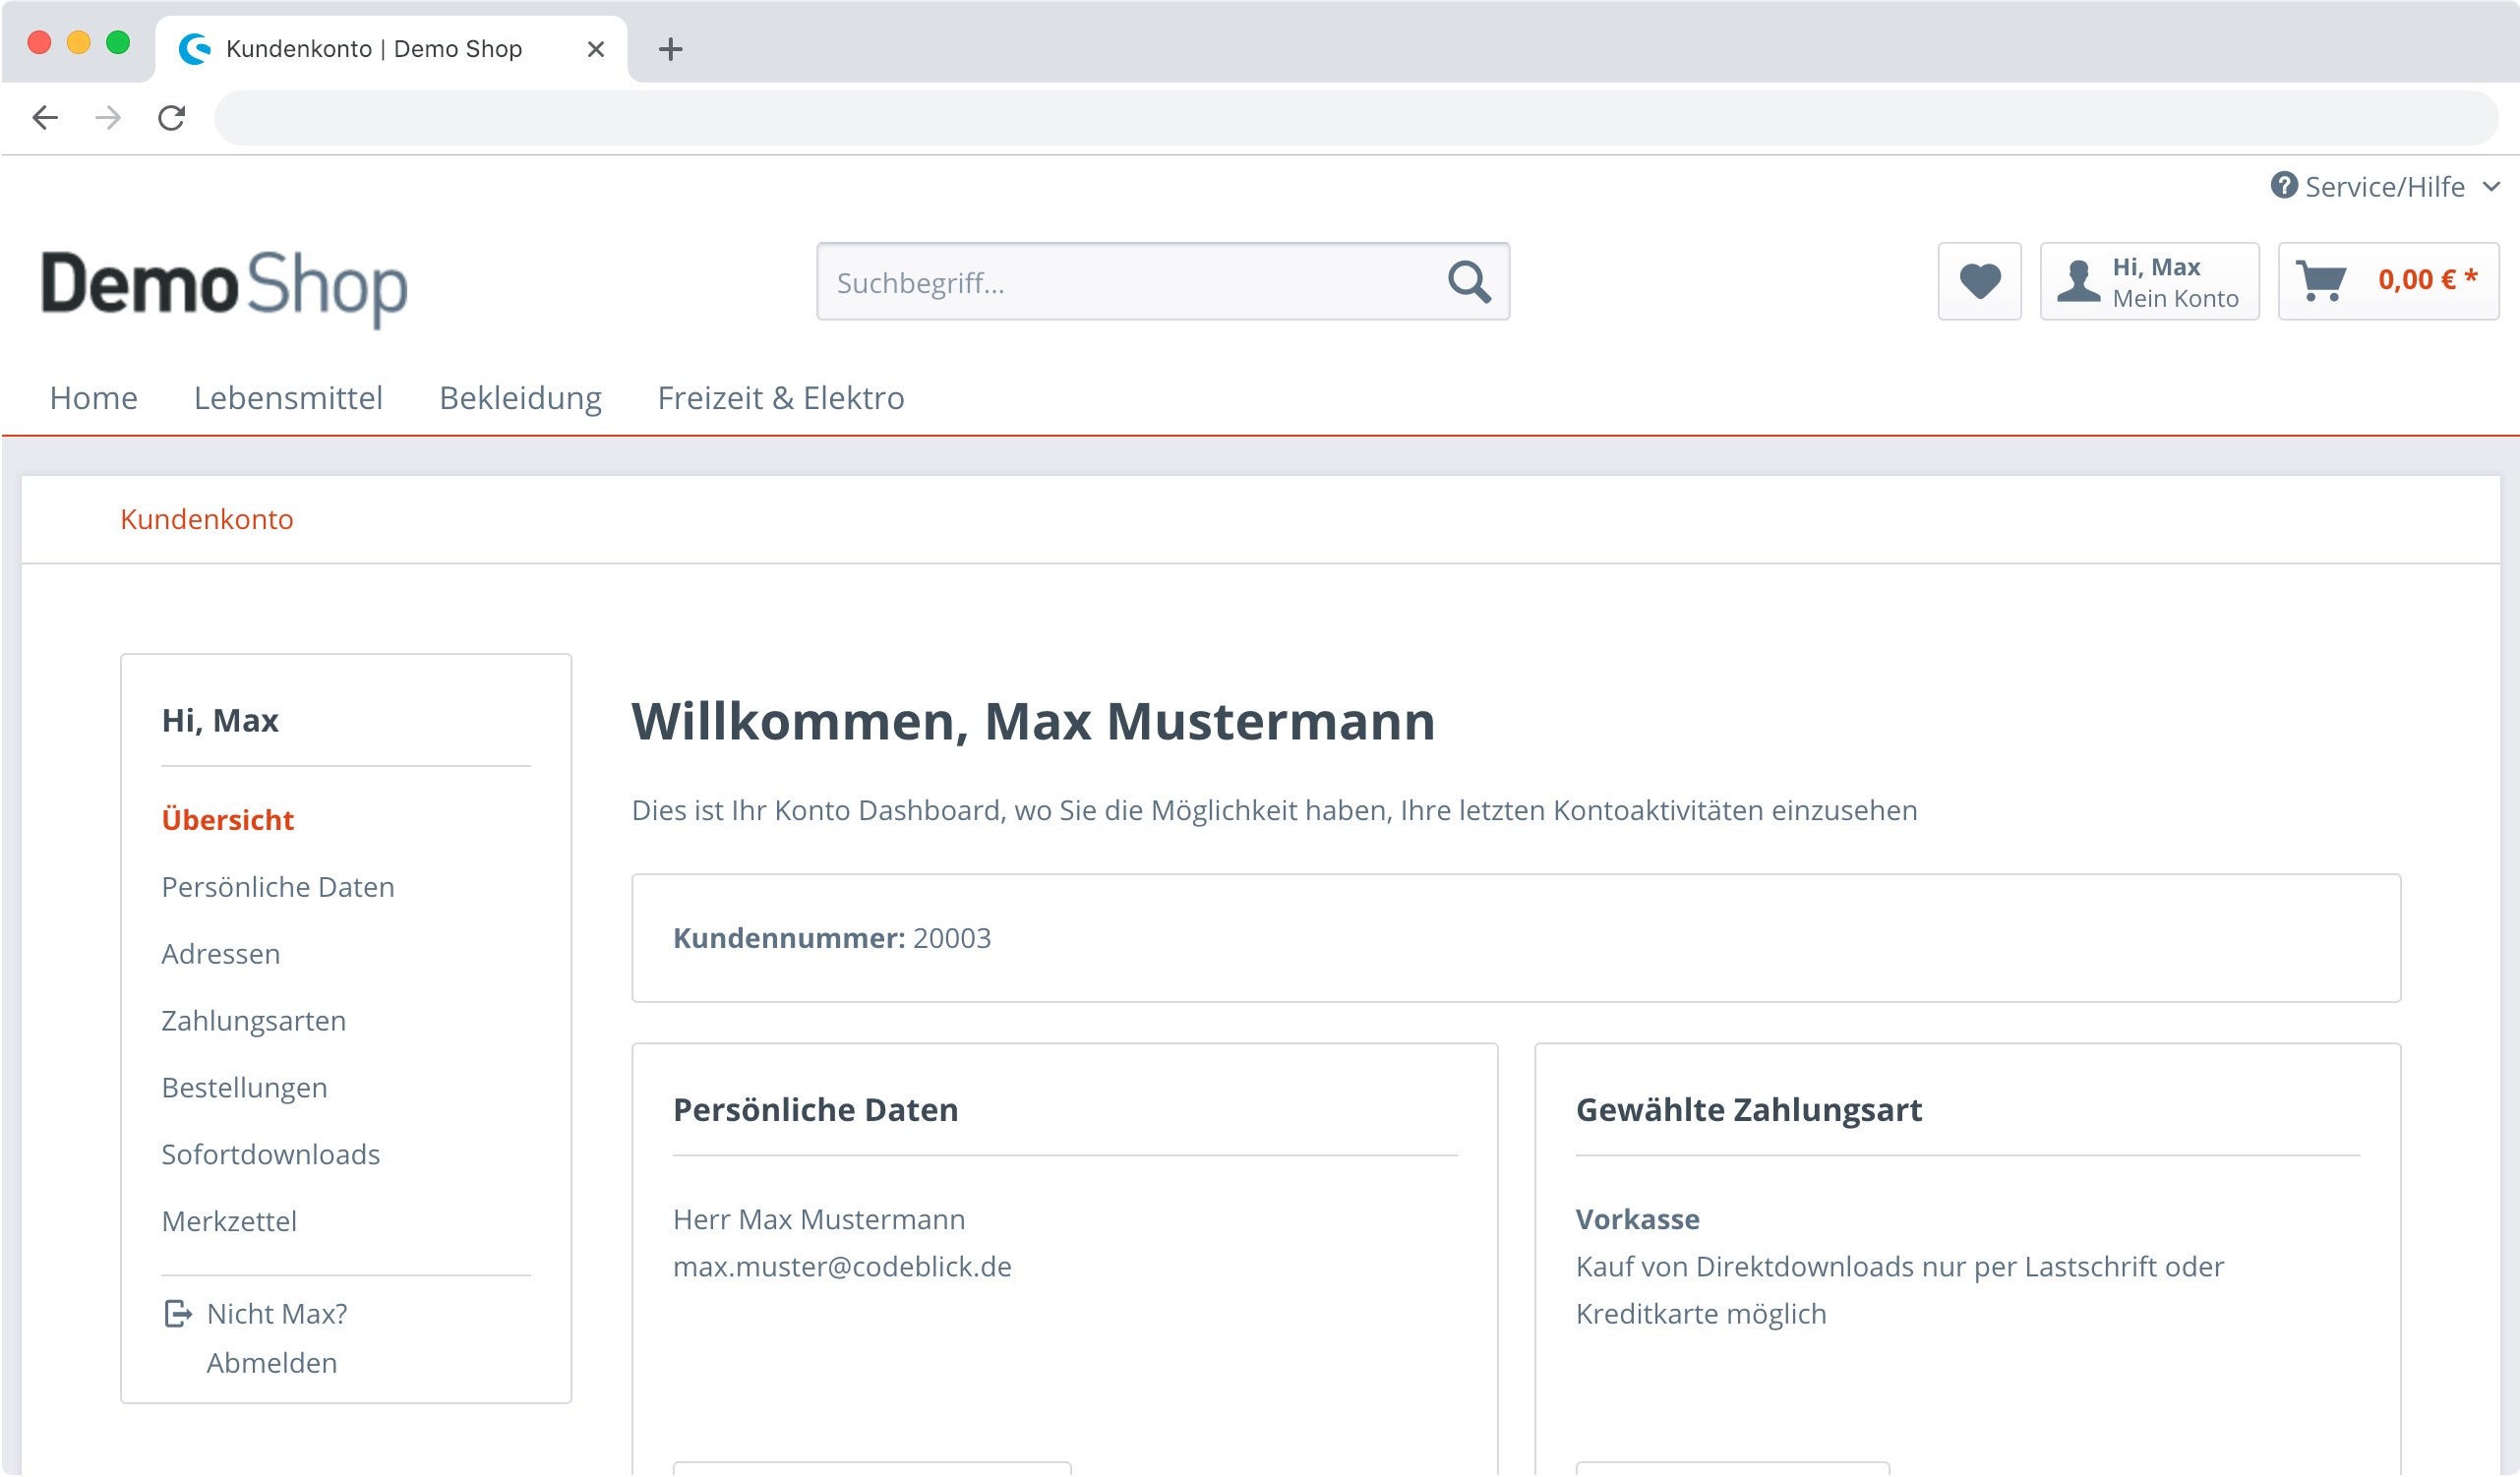
Task: Click Nicht Max? Abmelden link
Action: click(277, 1339)
